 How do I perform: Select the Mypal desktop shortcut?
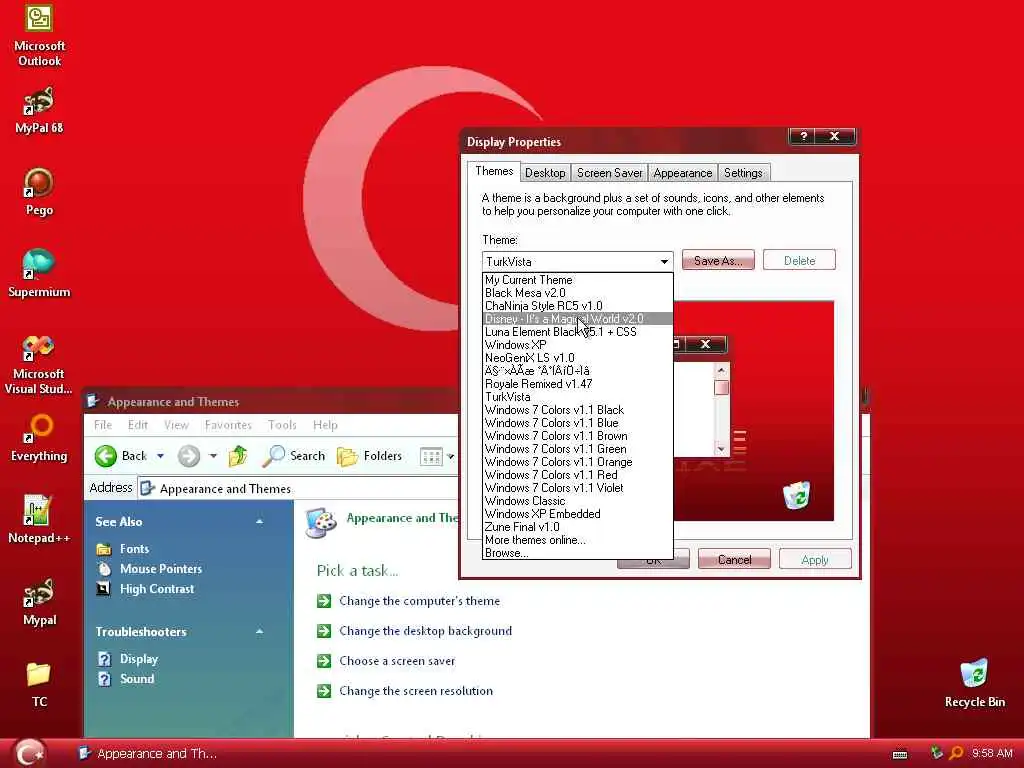point(39,601)
